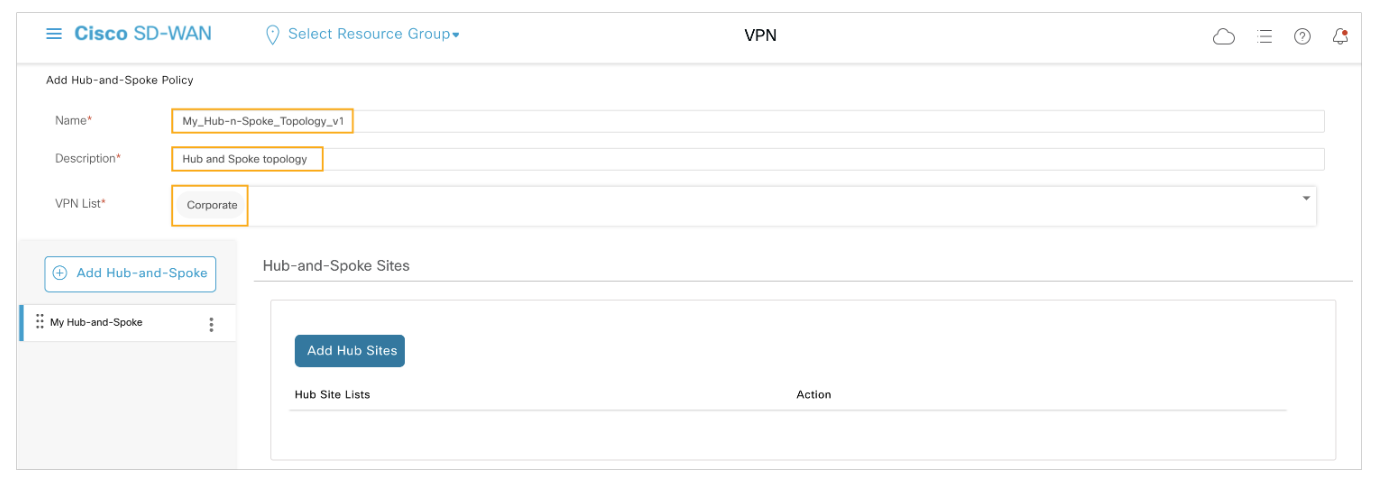Click the Add Hub Sites button
The width and height of the screenshot is (1378, 486).
point(350,351)
